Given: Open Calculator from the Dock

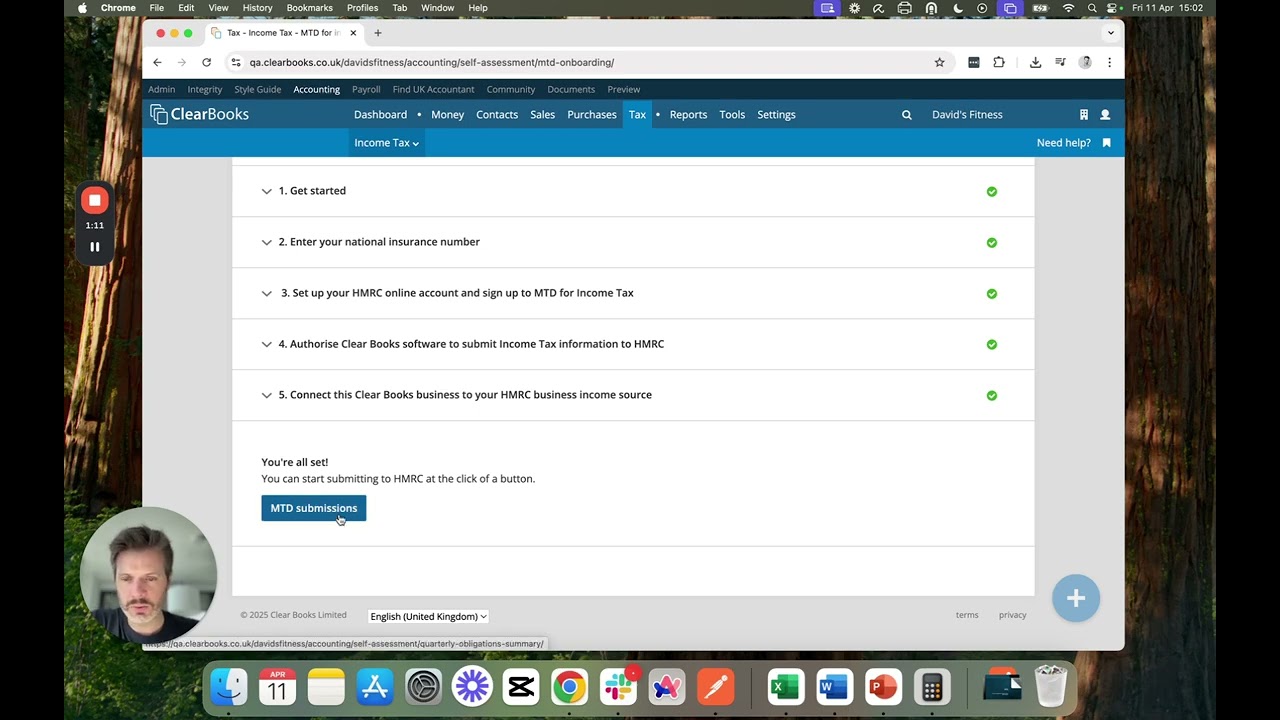Looking at the screenshot, I should tap(932, 687).
